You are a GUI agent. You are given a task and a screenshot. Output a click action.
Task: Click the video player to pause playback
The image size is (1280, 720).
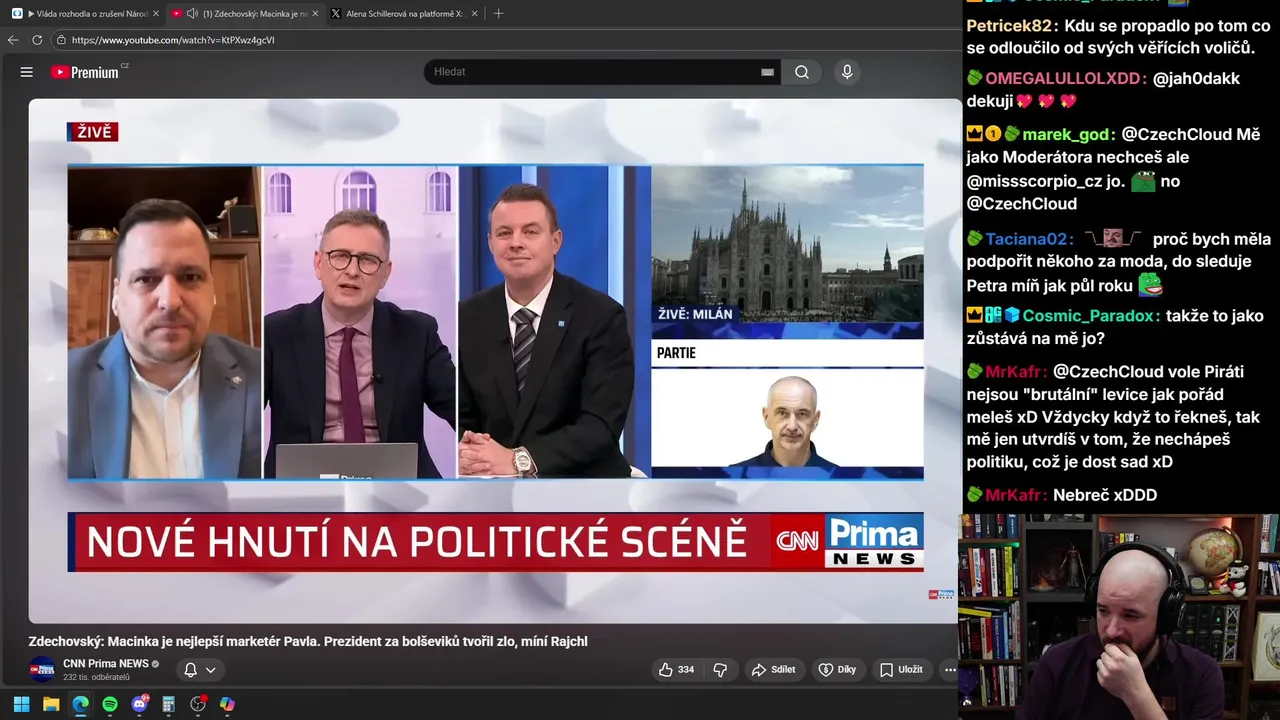[495, 360]
